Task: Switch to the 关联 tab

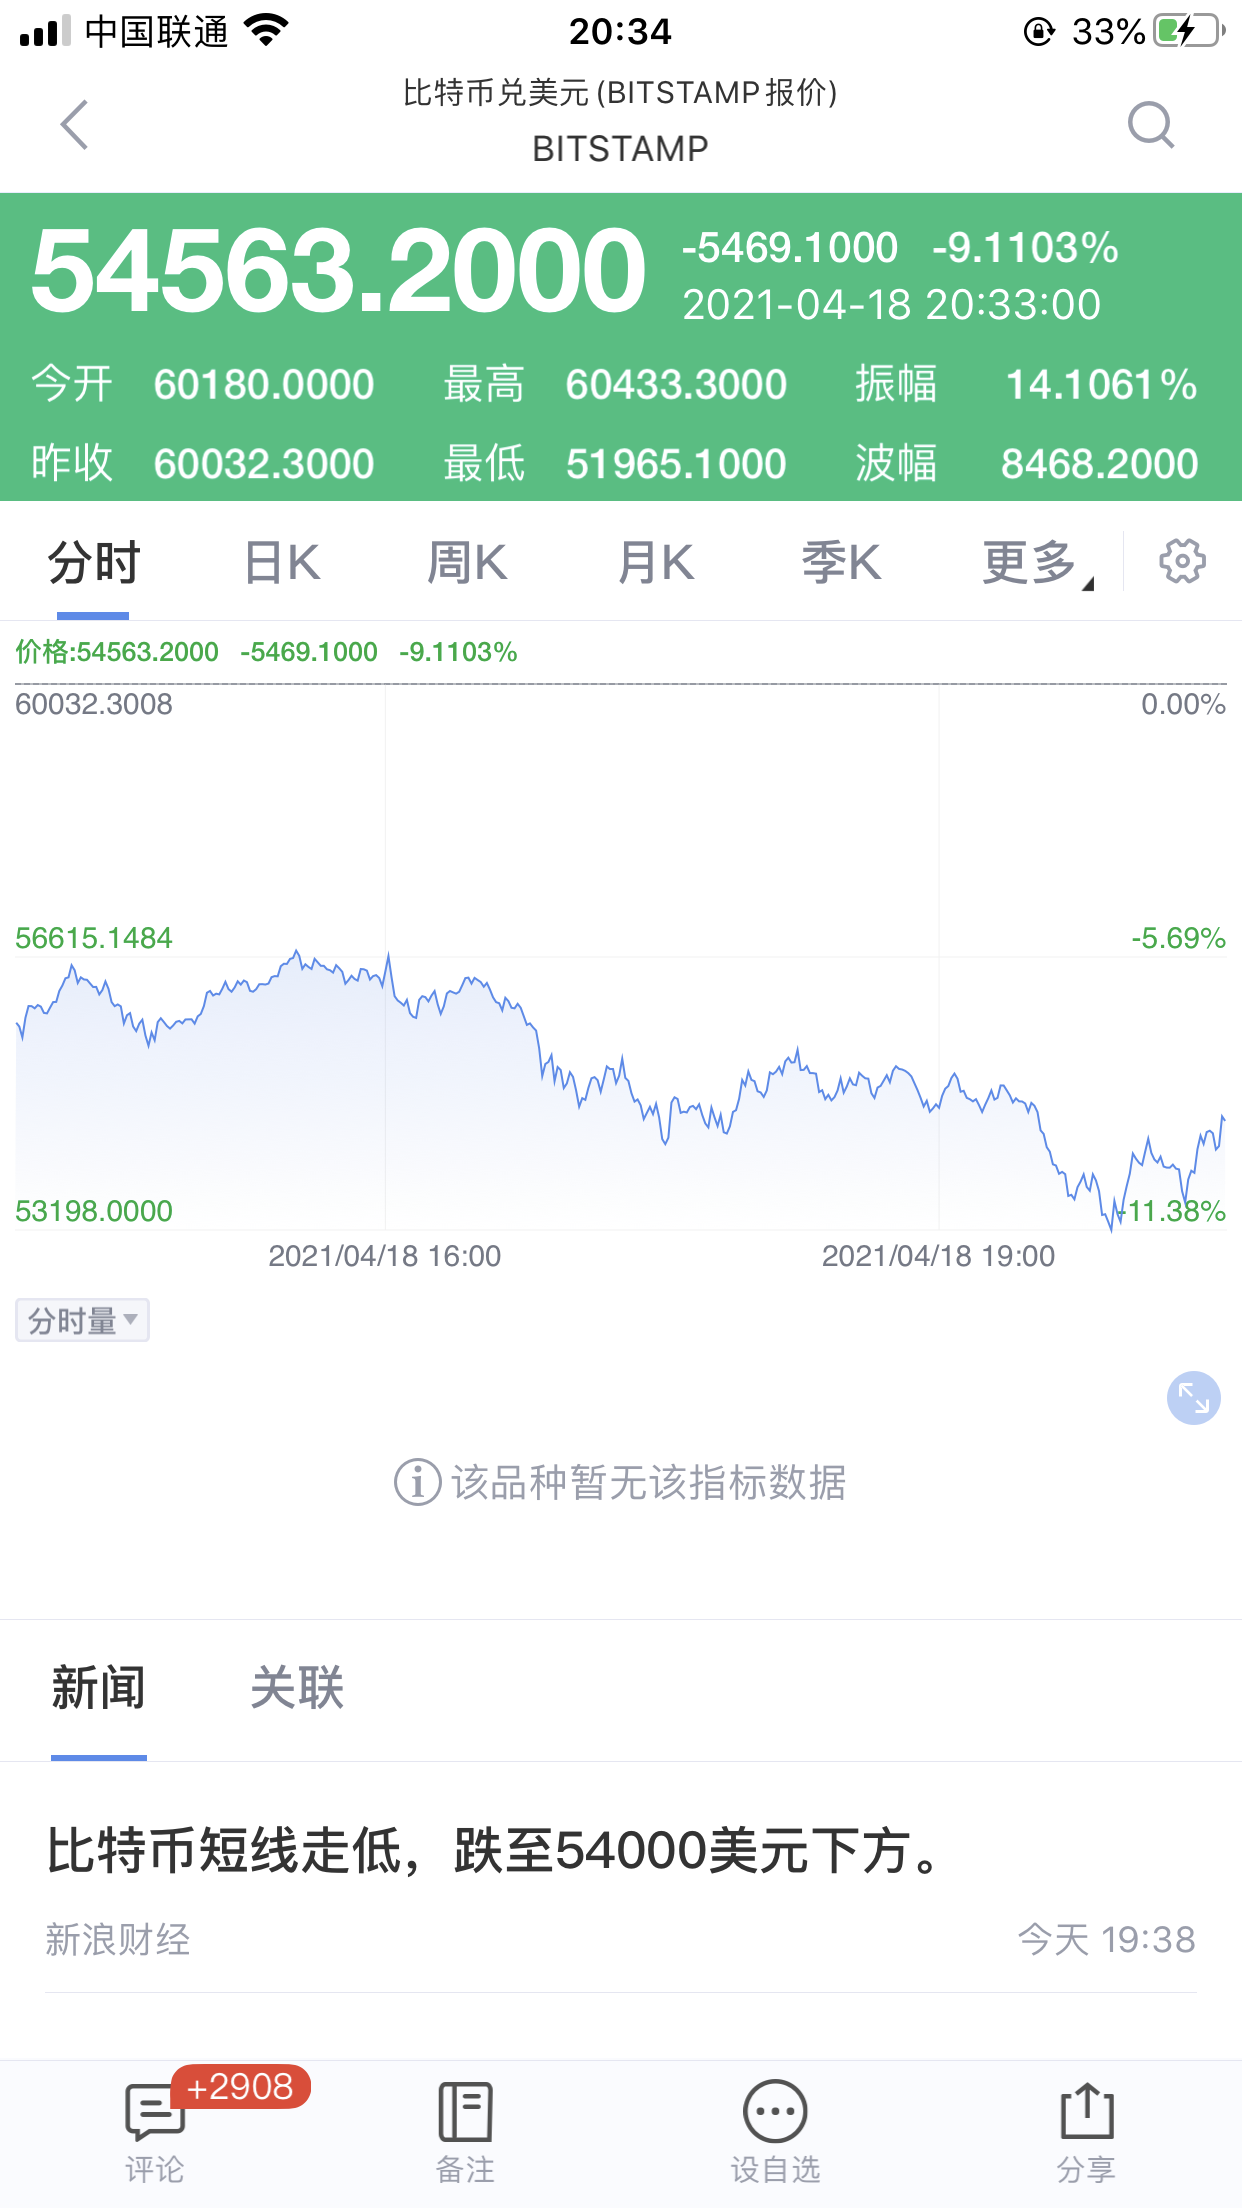Action: (297, 1688)
